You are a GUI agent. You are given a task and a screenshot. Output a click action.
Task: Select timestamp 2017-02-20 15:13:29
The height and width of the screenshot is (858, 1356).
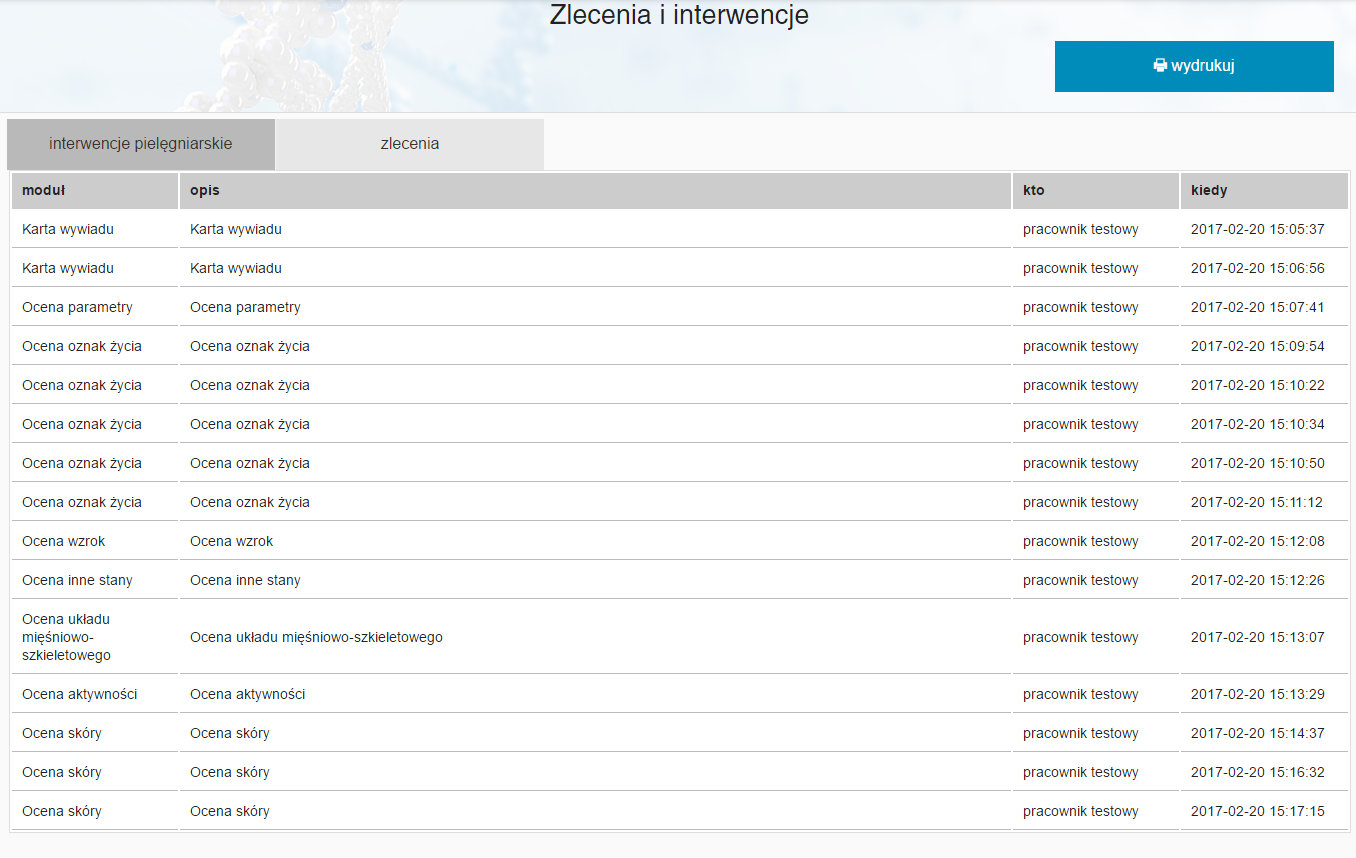click(x=1257, y=694)
